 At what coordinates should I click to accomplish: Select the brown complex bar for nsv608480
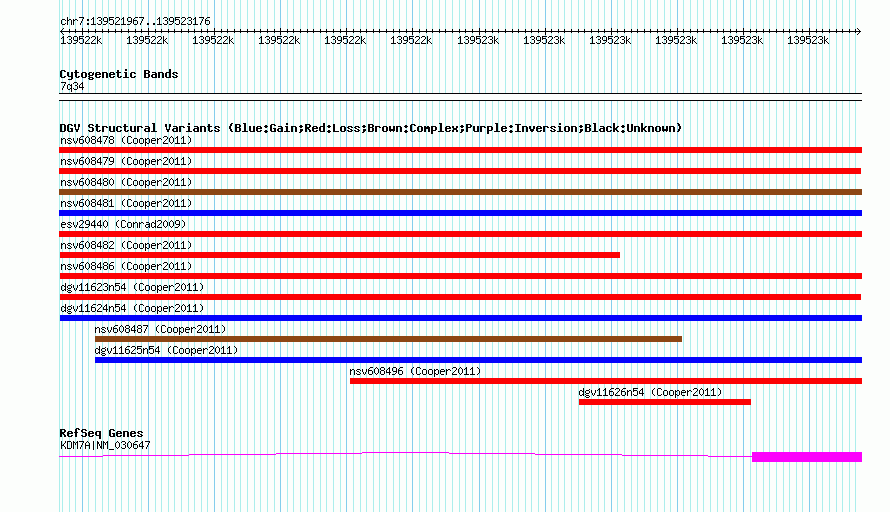[x=460, y=192]
